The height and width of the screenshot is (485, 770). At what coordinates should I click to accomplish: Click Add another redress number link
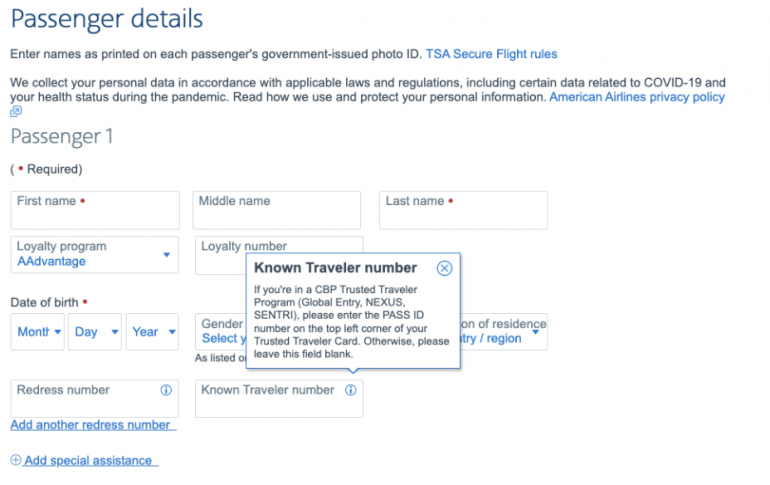[93, 425]
